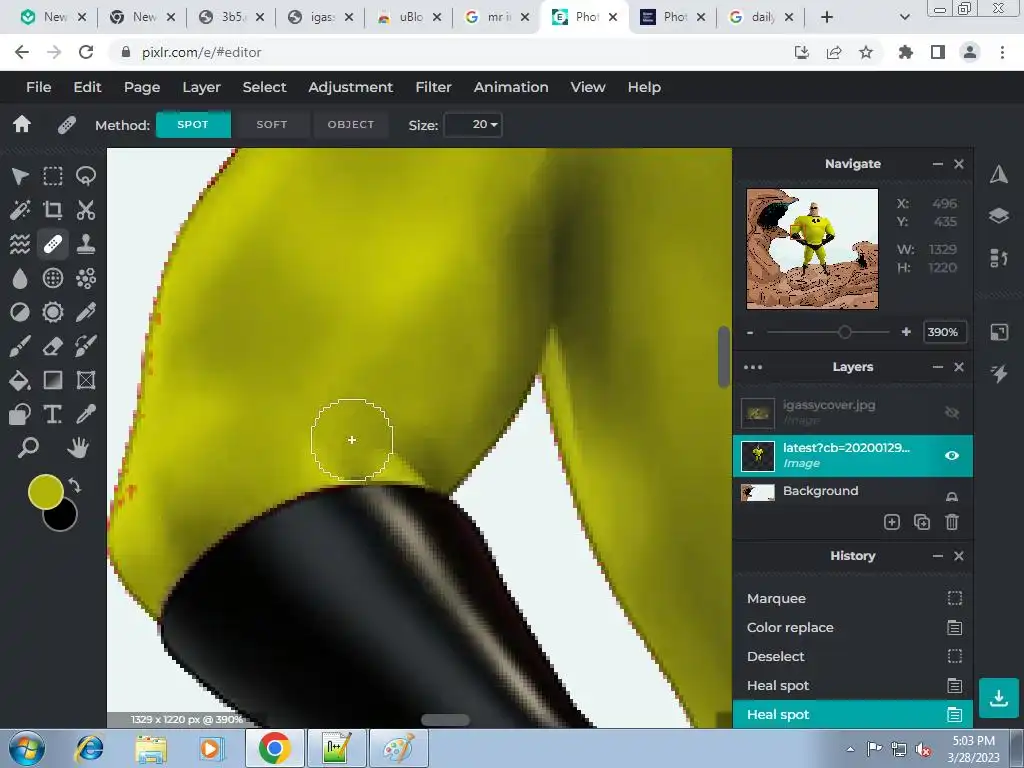Open the File menu
1024x768 pixels.
tap(39, 87)
